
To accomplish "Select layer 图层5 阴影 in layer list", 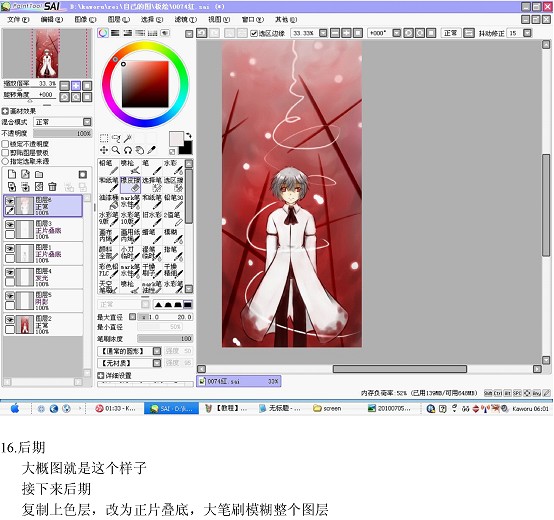I will point(43,301).
